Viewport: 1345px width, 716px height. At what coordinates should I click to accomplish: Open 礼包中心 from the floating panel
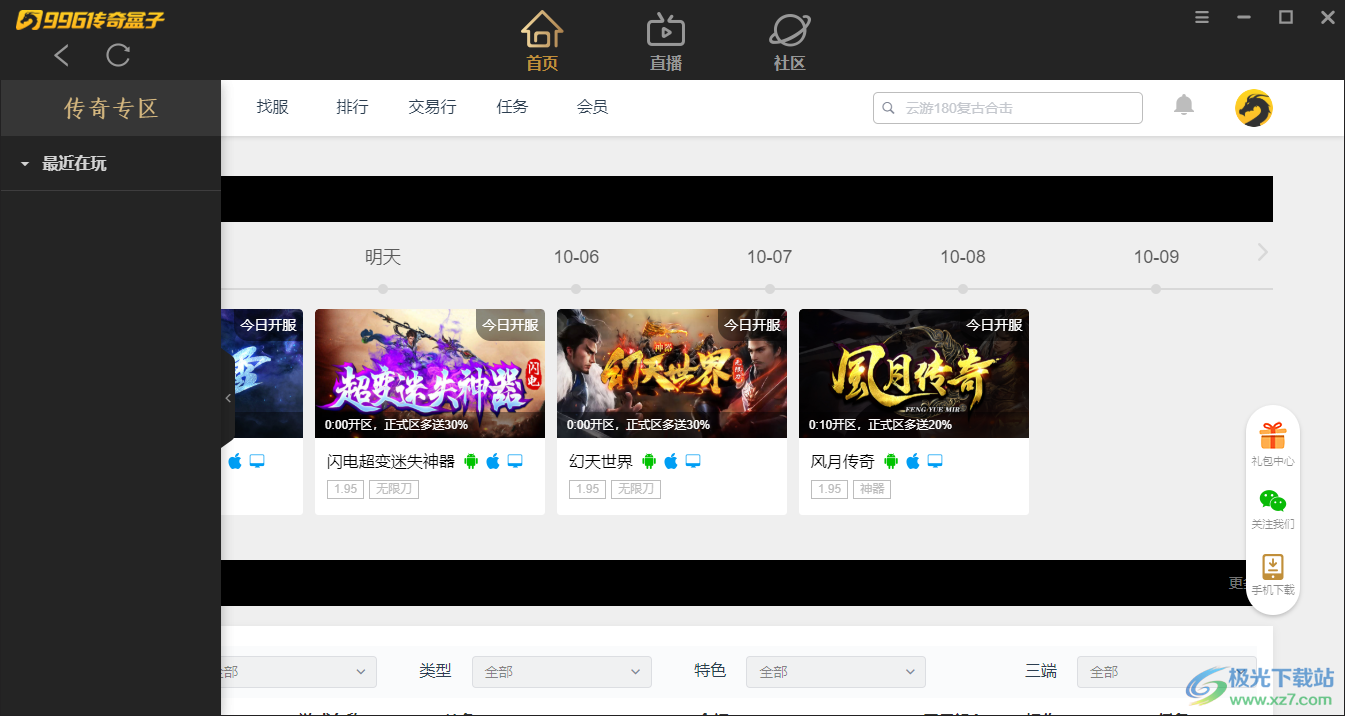tap(1272, 444)
